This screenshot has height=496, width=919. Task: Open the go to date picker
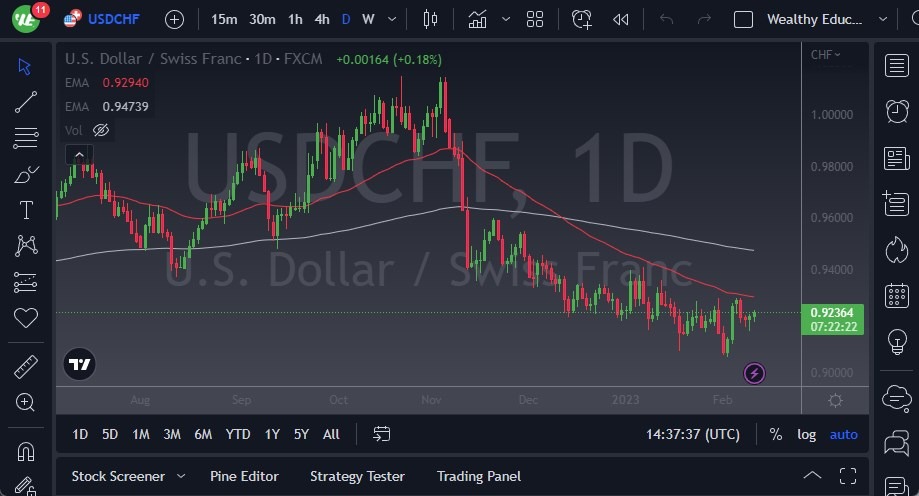click(x=382, y=434)
